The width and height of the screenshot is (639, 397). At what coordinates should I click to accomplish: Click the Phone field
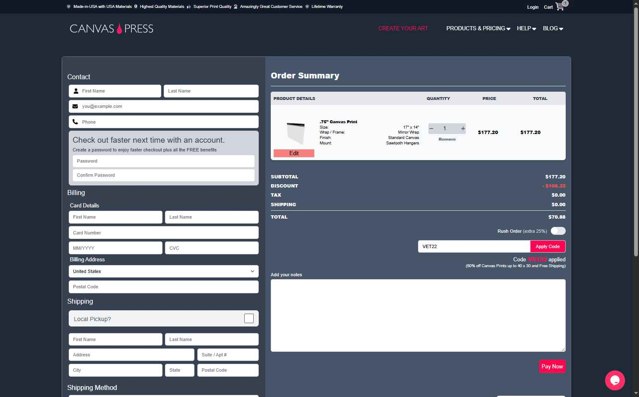(163, 122)
